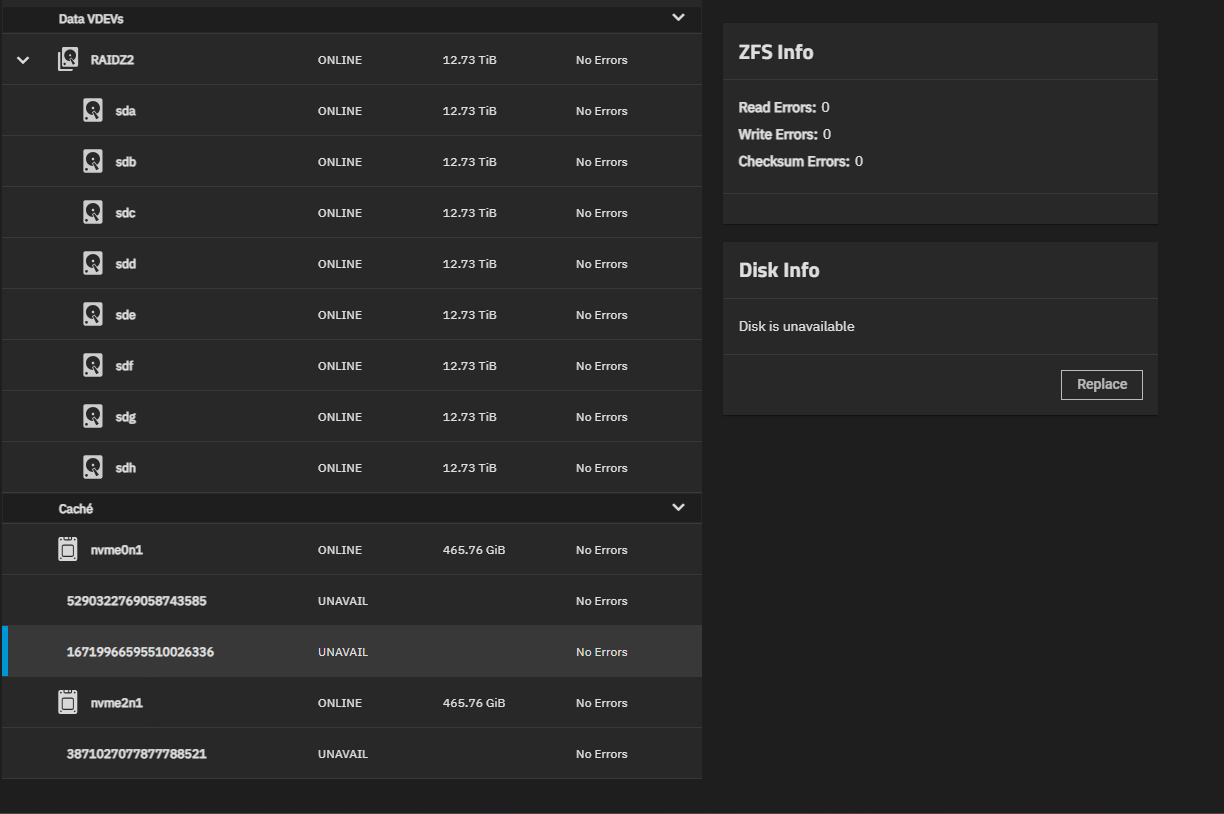
Task: Collapse the RAIDZ2 tree node
Action: click(x=23, y=60)
